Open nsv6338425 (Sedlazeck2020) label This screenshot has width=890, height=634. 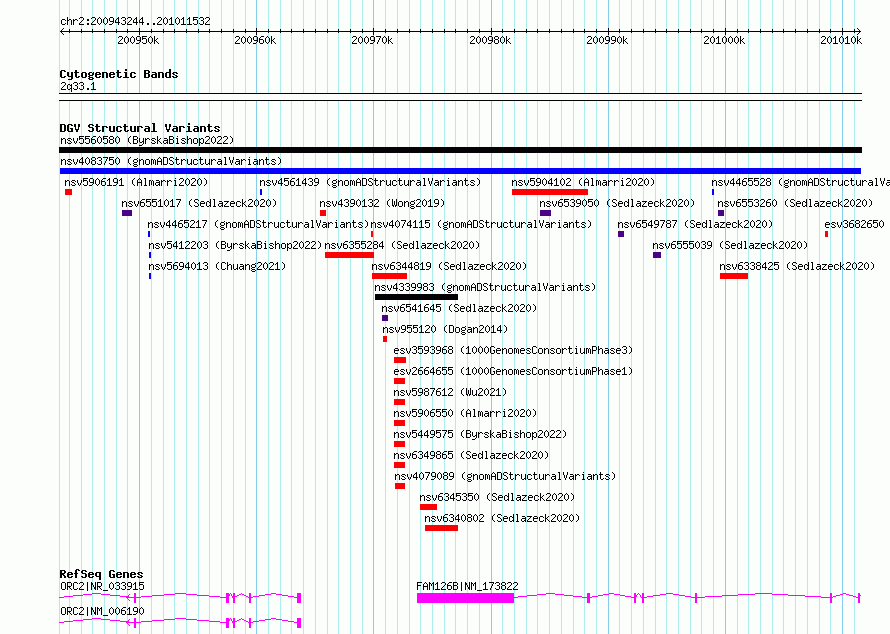point(797,266)
